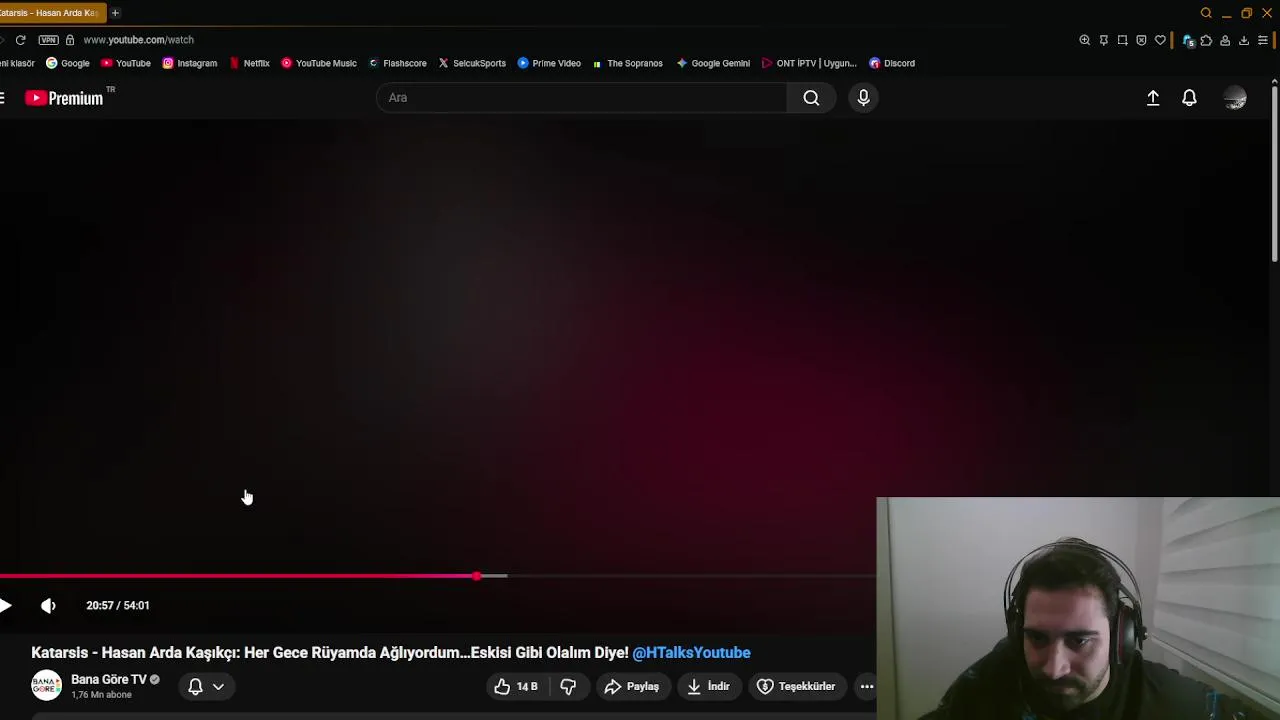This screenshot has width=1280, height=720.
Task: Open the browser easy setup sliders icon
Action: tap(1263, 40)
